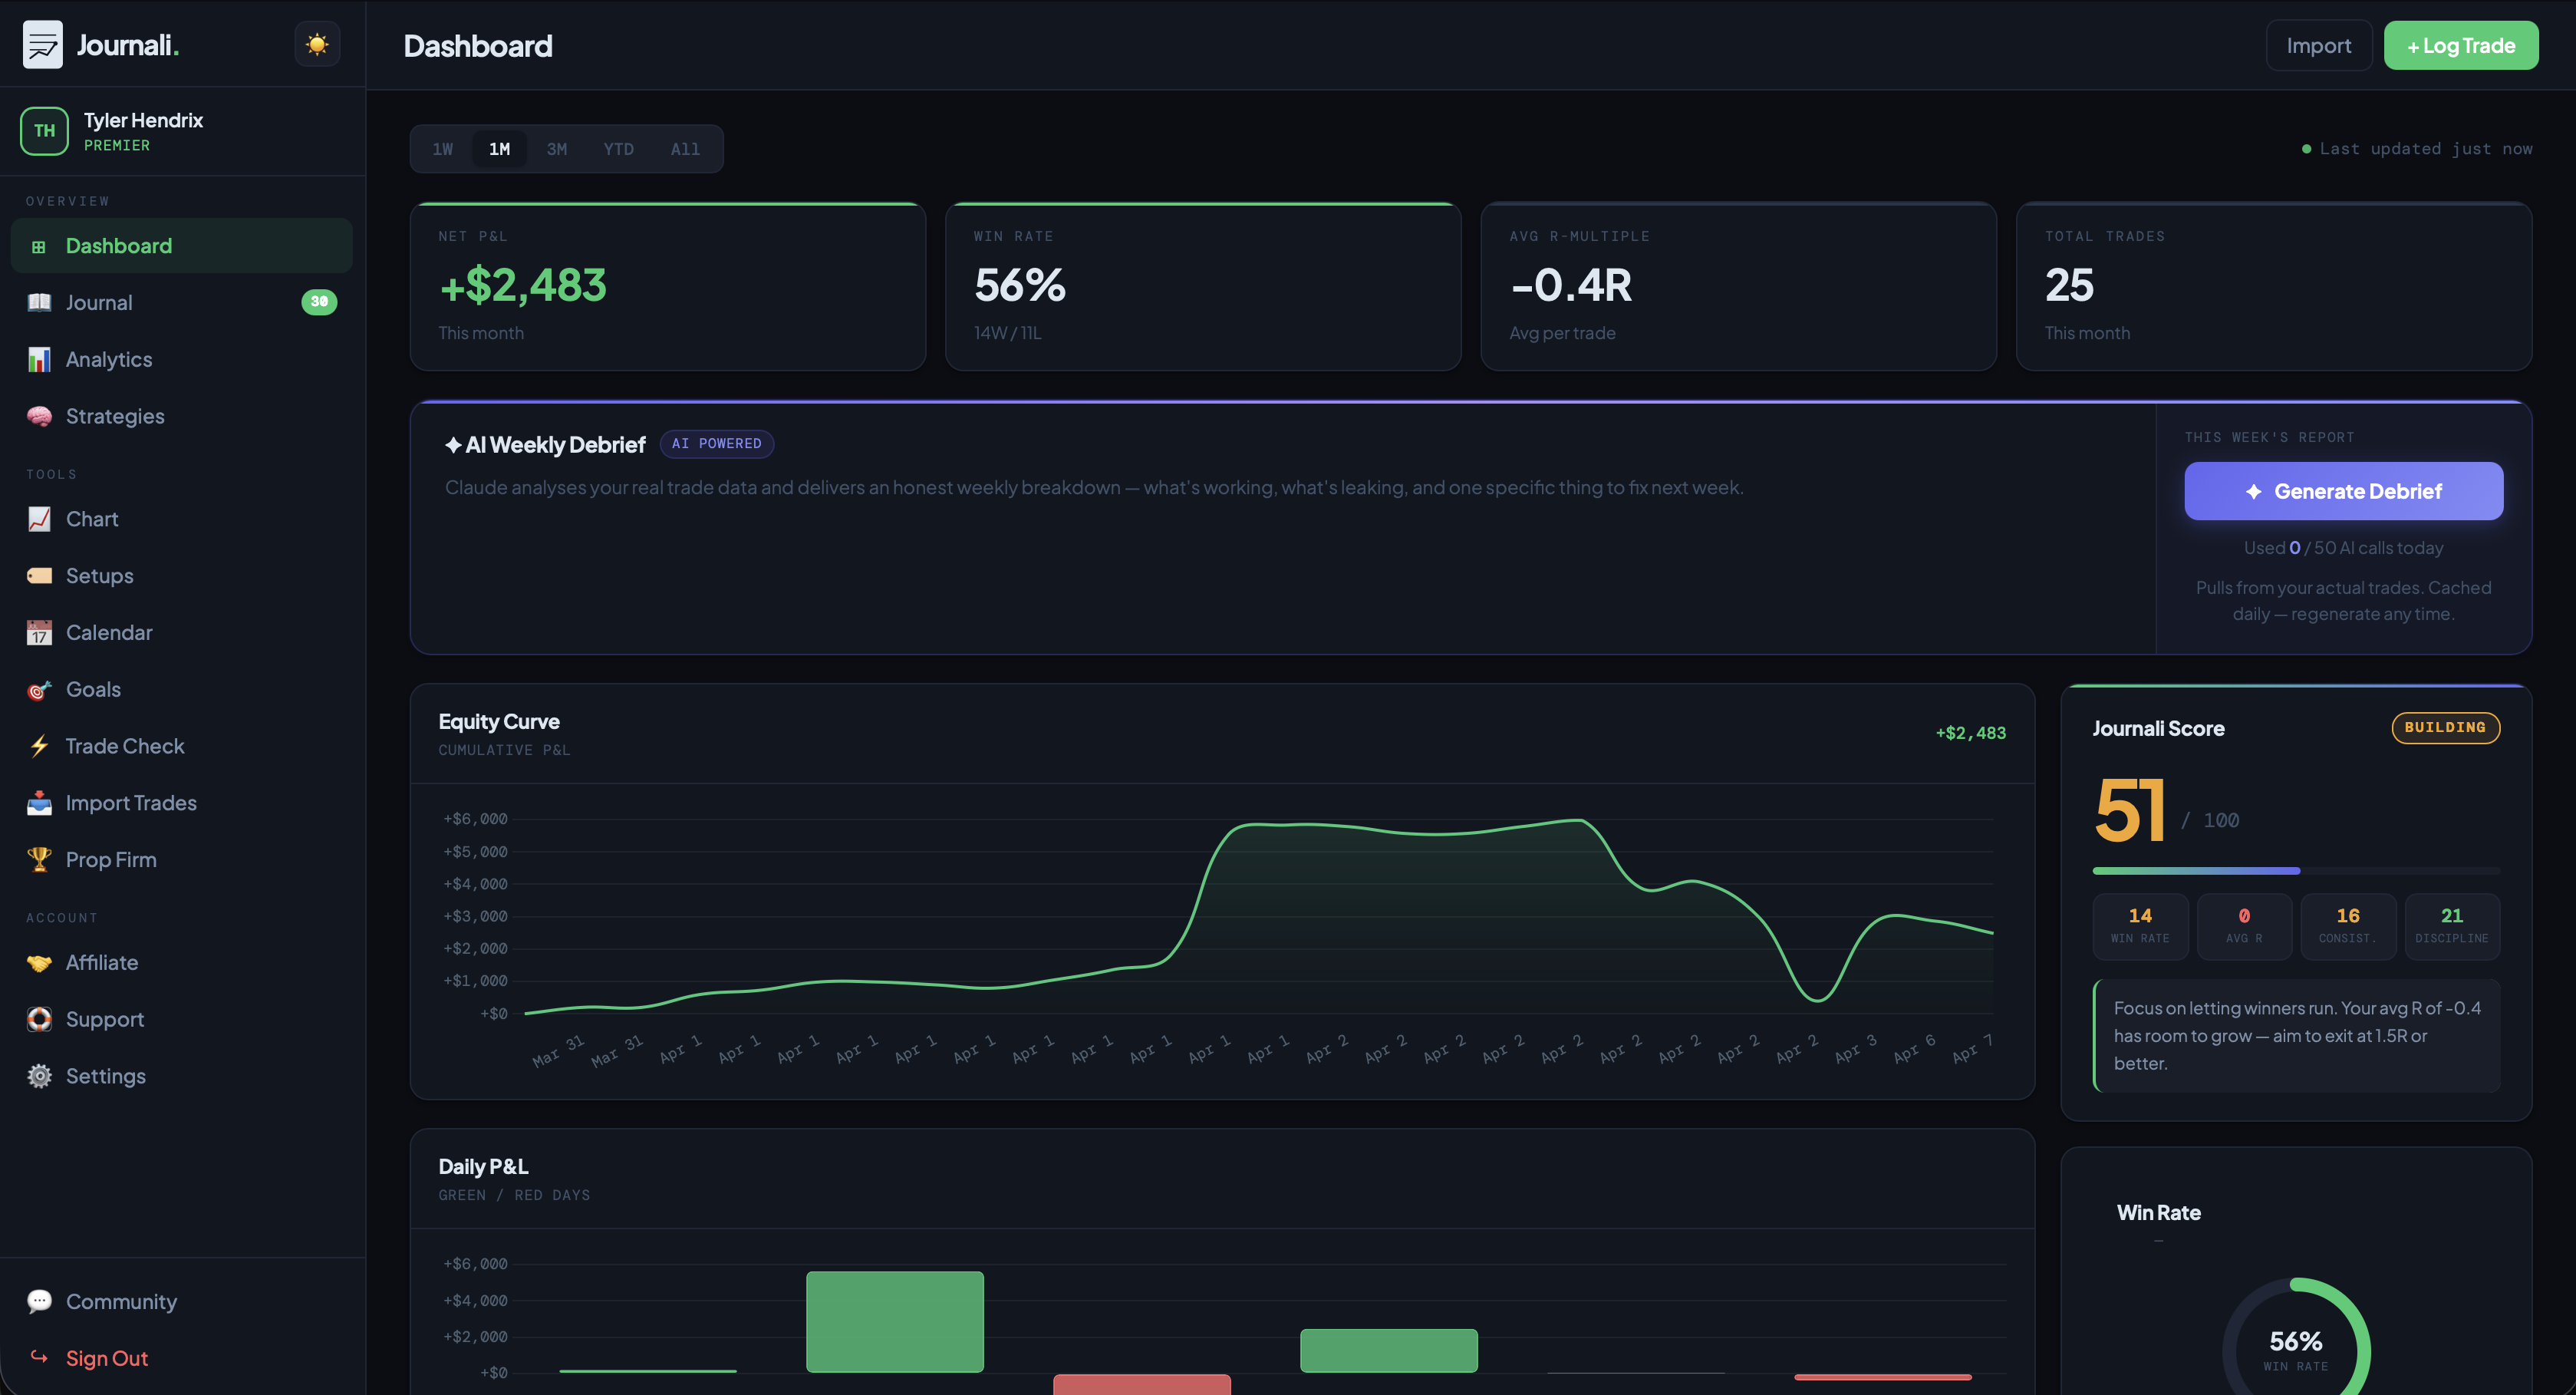Click the Generate Debrief button

point(2343,491)
